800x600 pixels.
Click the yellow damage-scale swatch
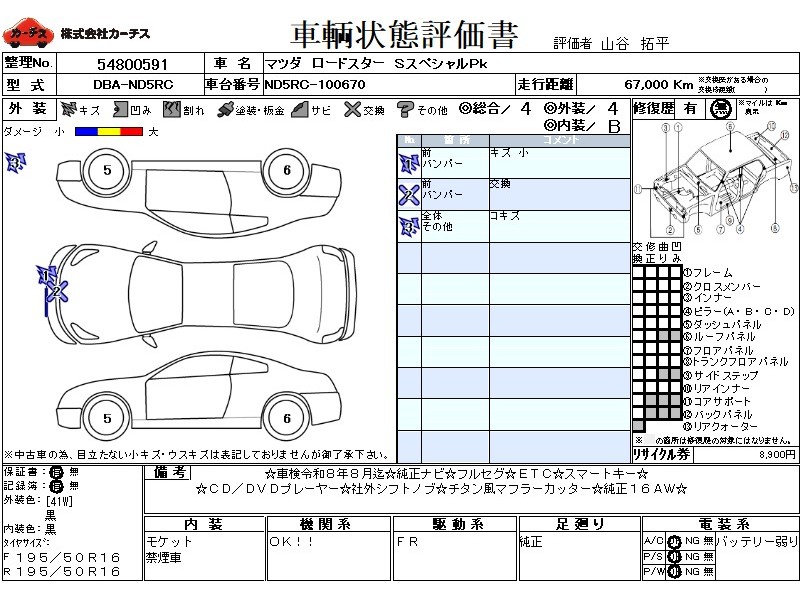pos(109,132)
